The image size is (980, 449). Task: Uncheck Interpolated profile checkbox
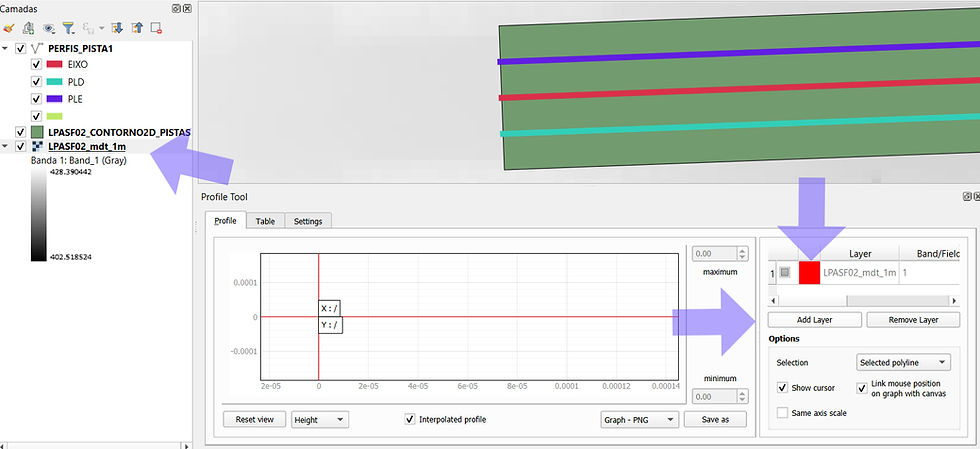point(410,420)
